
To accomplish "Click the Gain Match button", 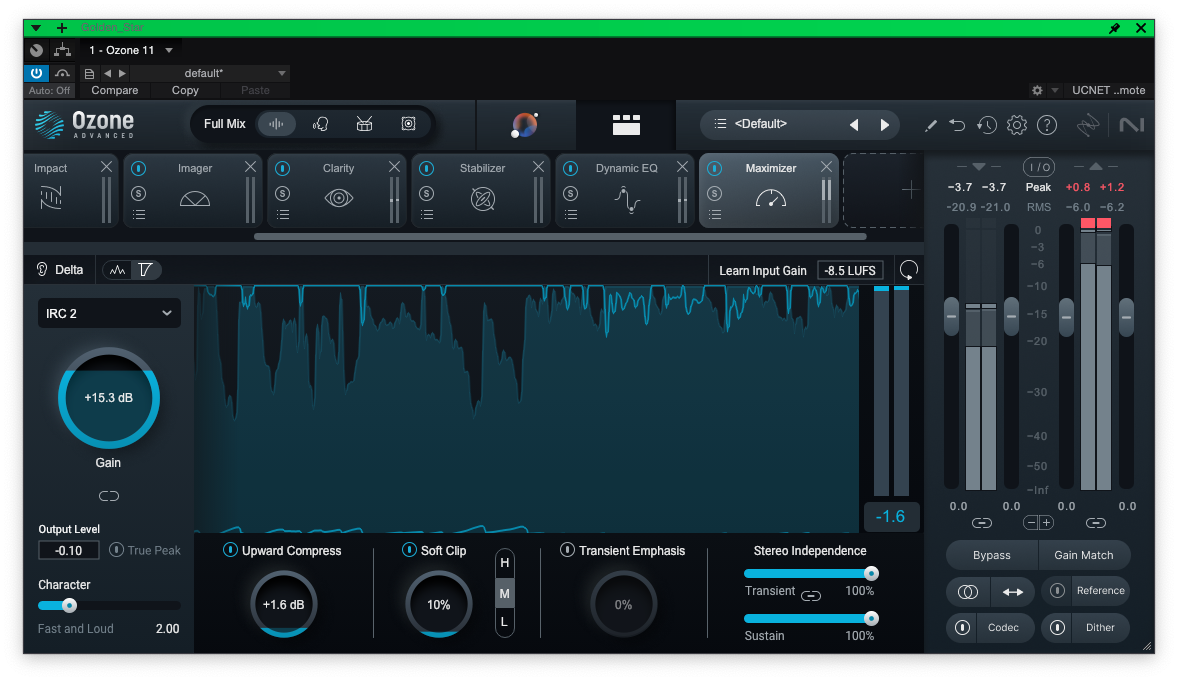I will pos(1083,555).
